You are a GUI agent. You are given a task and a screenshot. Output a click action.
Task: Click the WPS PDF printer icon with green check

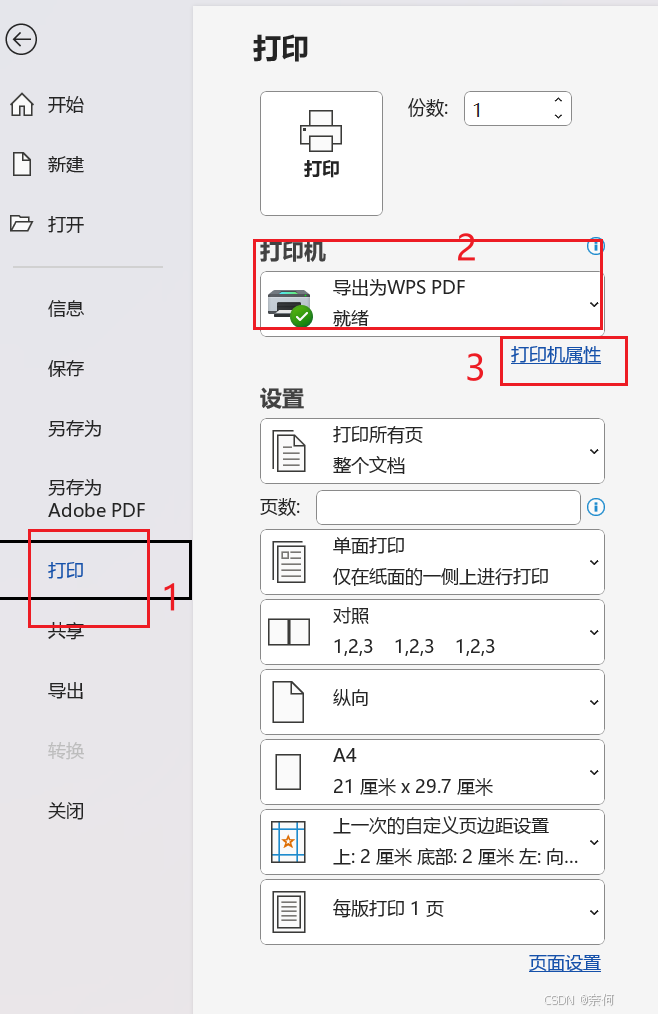pos(290,308)
